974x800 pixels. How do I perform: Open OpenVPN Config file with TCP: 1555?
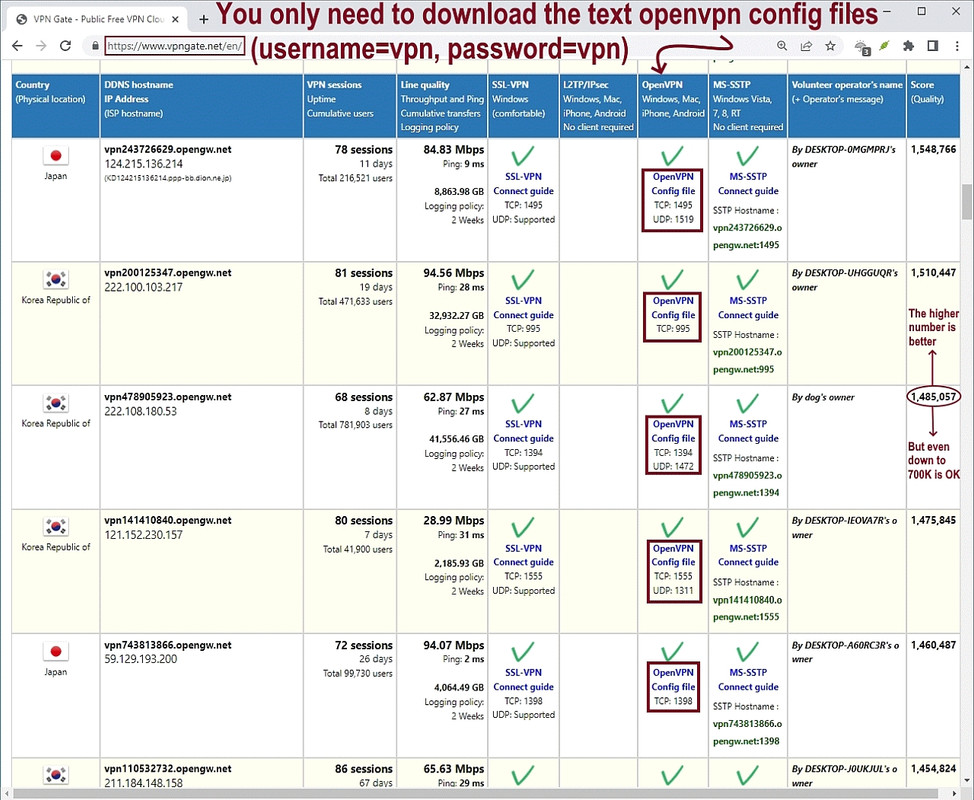pos(673,555)
